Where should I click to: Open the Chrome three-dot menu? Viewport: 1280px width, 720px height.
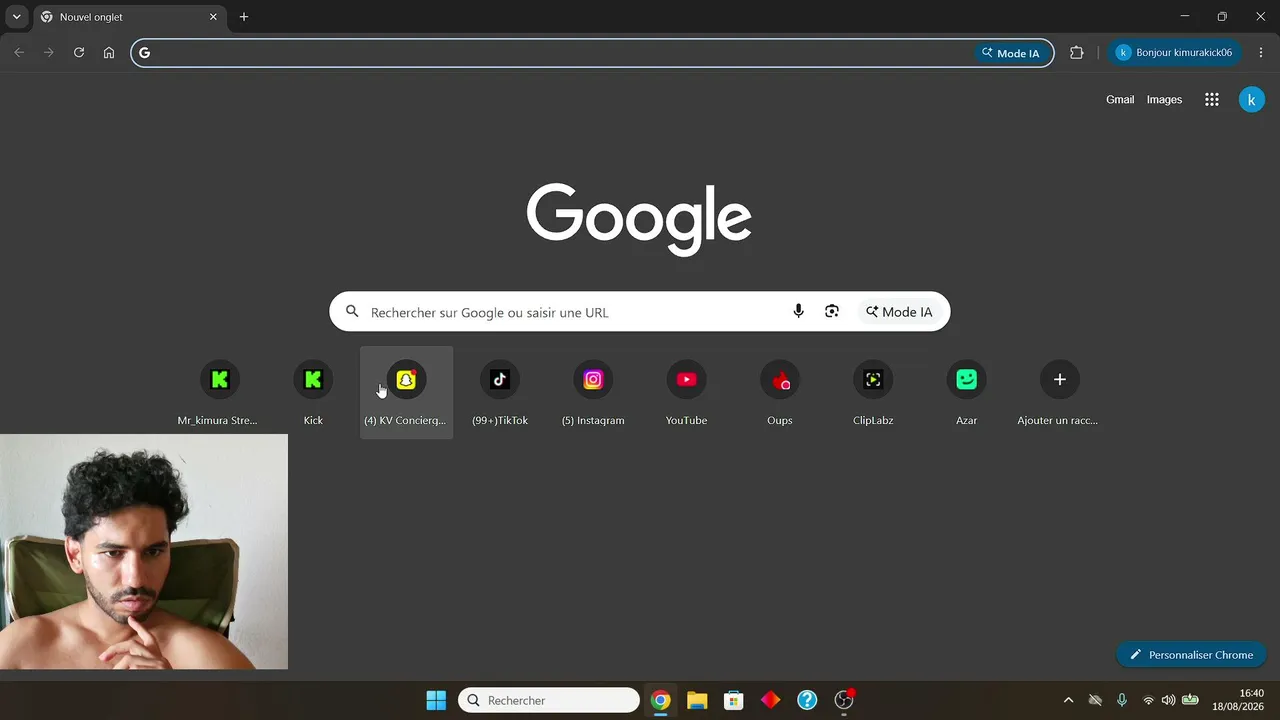pyautogui.click(x=1260, y=53)
